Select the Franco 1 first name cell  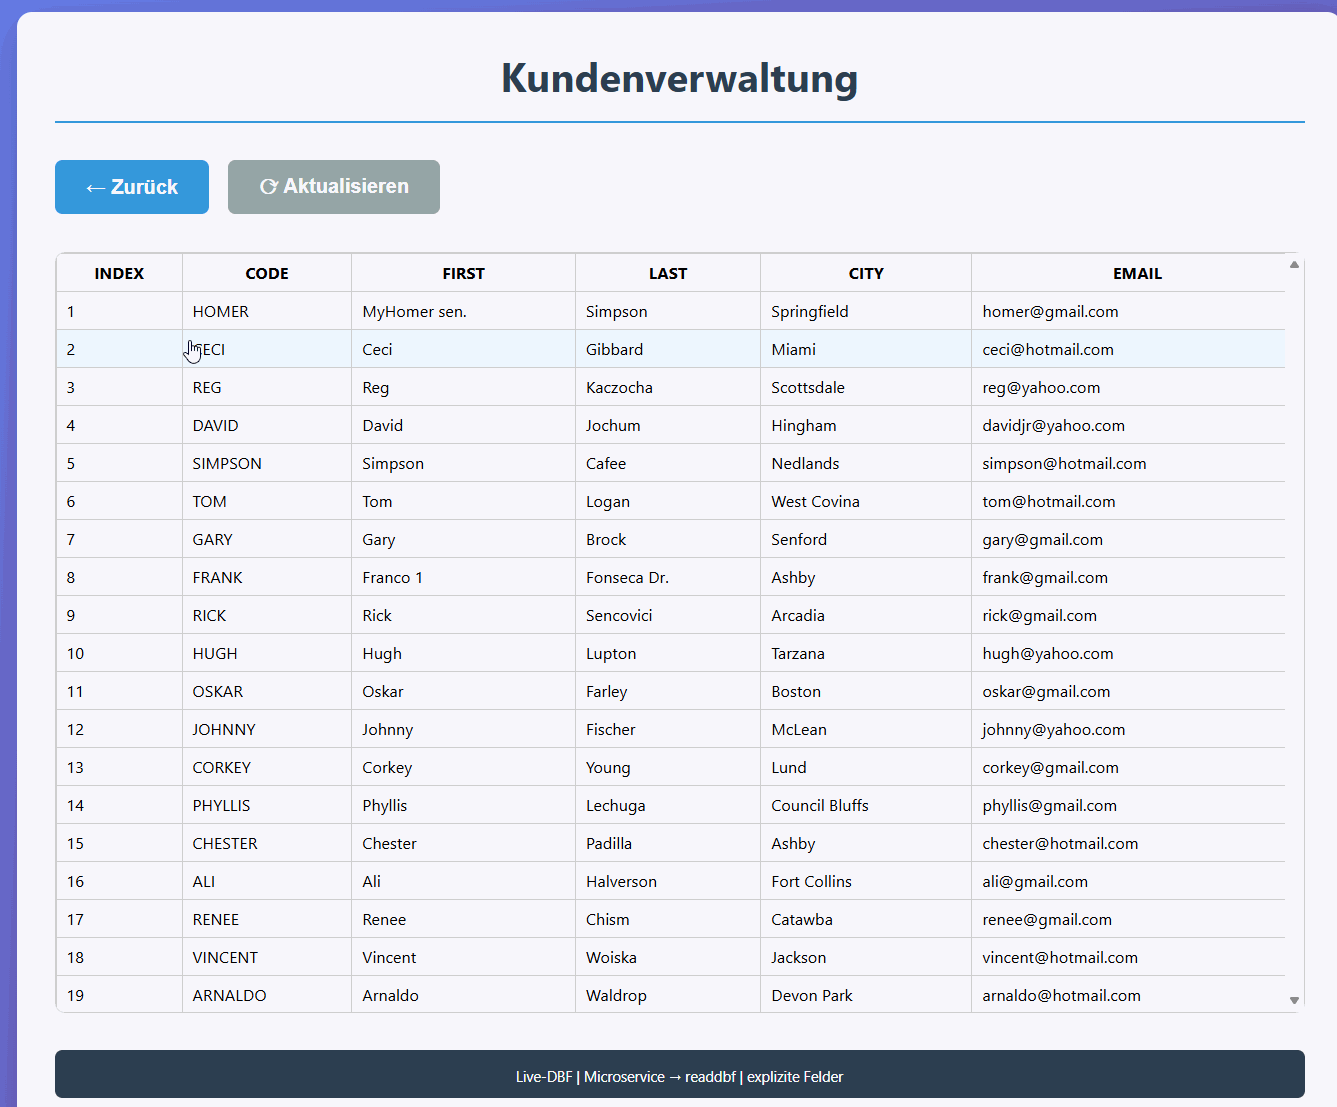[x=464, y=577]
